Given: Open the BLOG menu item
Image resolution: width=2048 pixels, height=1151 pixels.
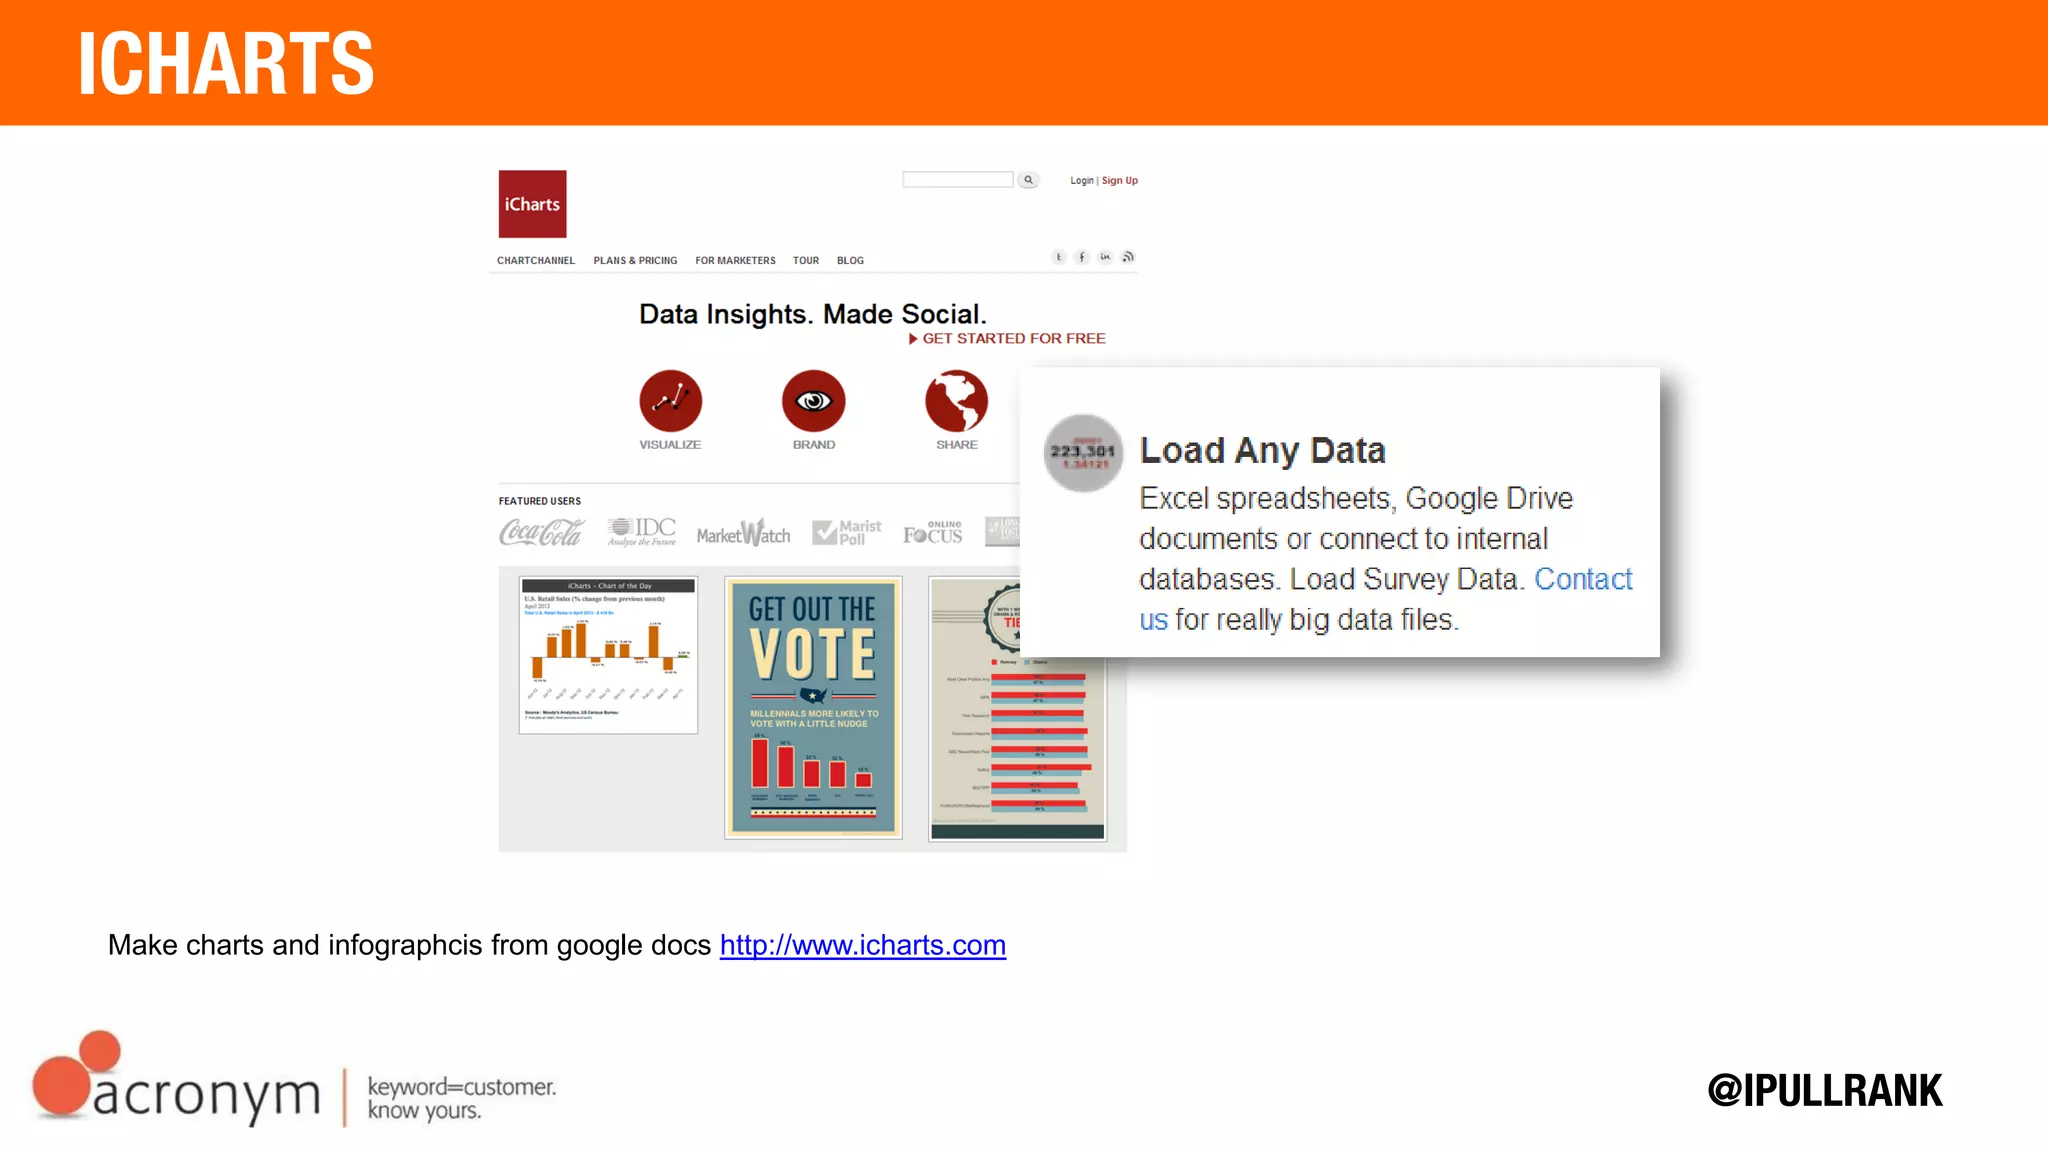Looking at the screenshot, I should (850, 261).
